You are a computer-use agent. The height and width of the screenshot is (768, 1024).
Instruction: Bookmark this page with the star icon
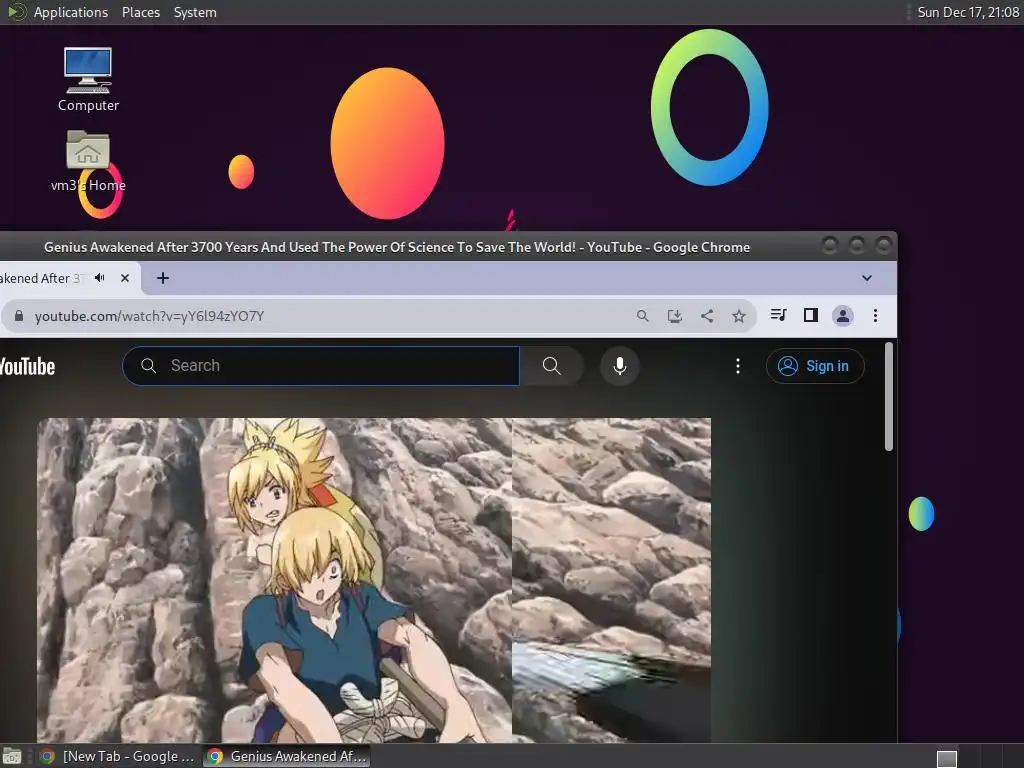tap(739, 316)
